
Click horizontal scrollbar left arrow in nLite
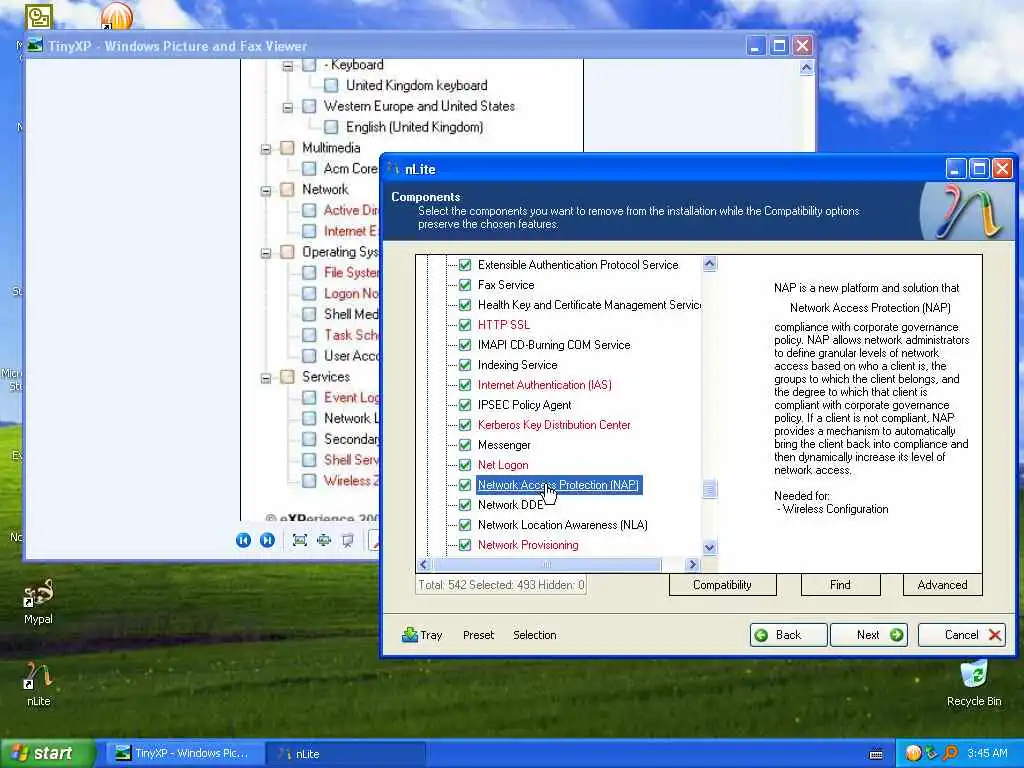pyautogui.click(x=424, y=564)
